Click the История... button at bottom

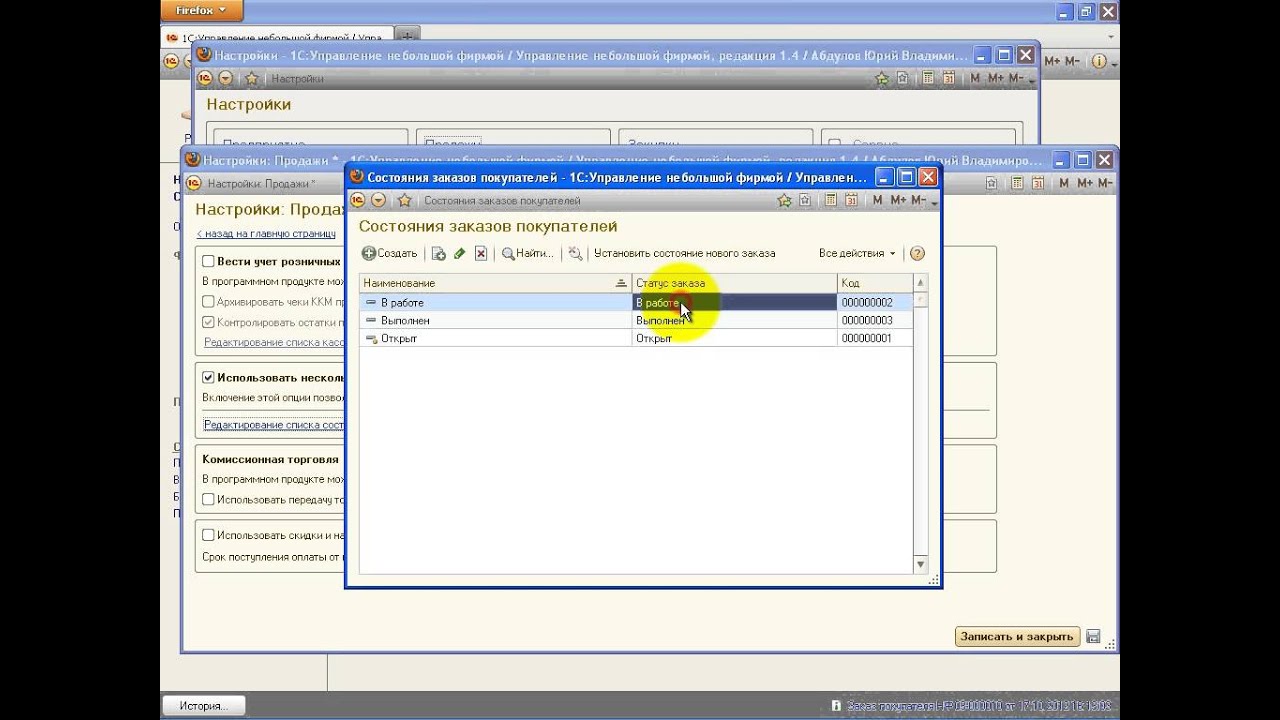(x=203, y=706)
